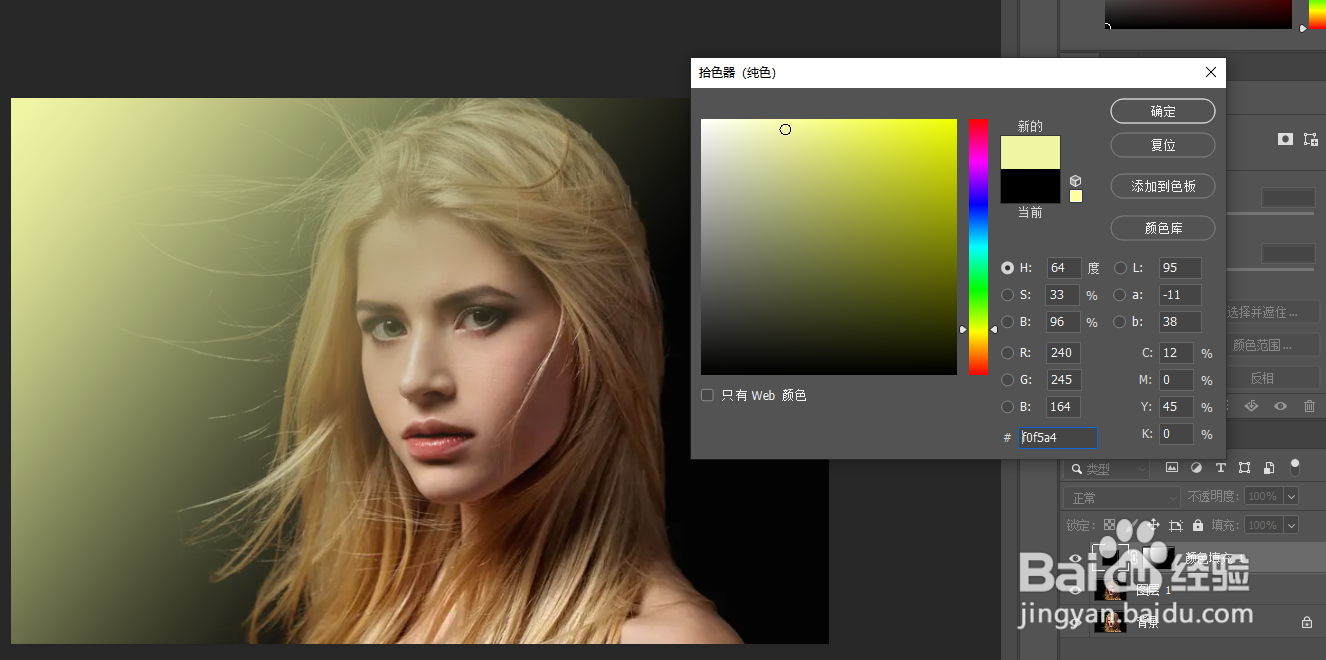Select the L lightness radio button
The width and height of the screenshot is (1326, 660).
pos(1120,268)
